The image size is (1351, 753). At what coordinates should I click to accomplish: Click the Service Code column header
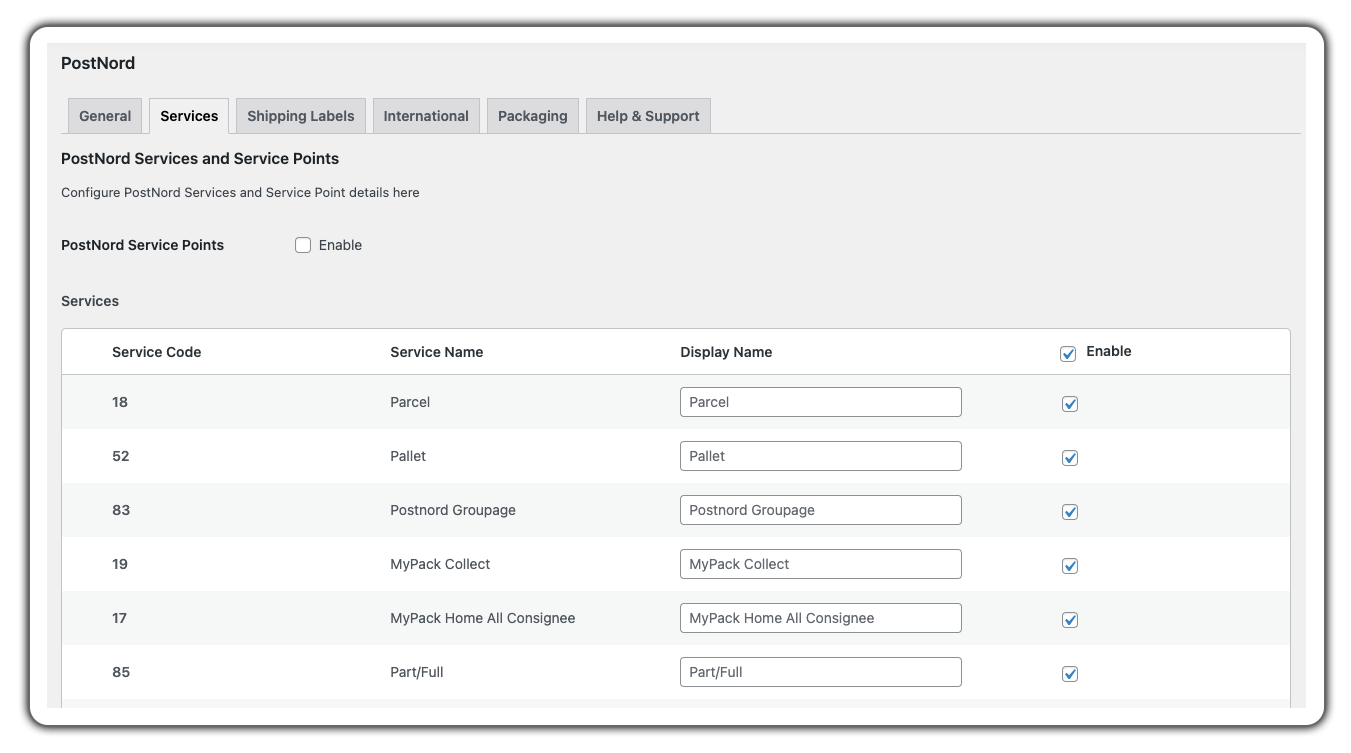pyautogui.click(x=157, y=352)
